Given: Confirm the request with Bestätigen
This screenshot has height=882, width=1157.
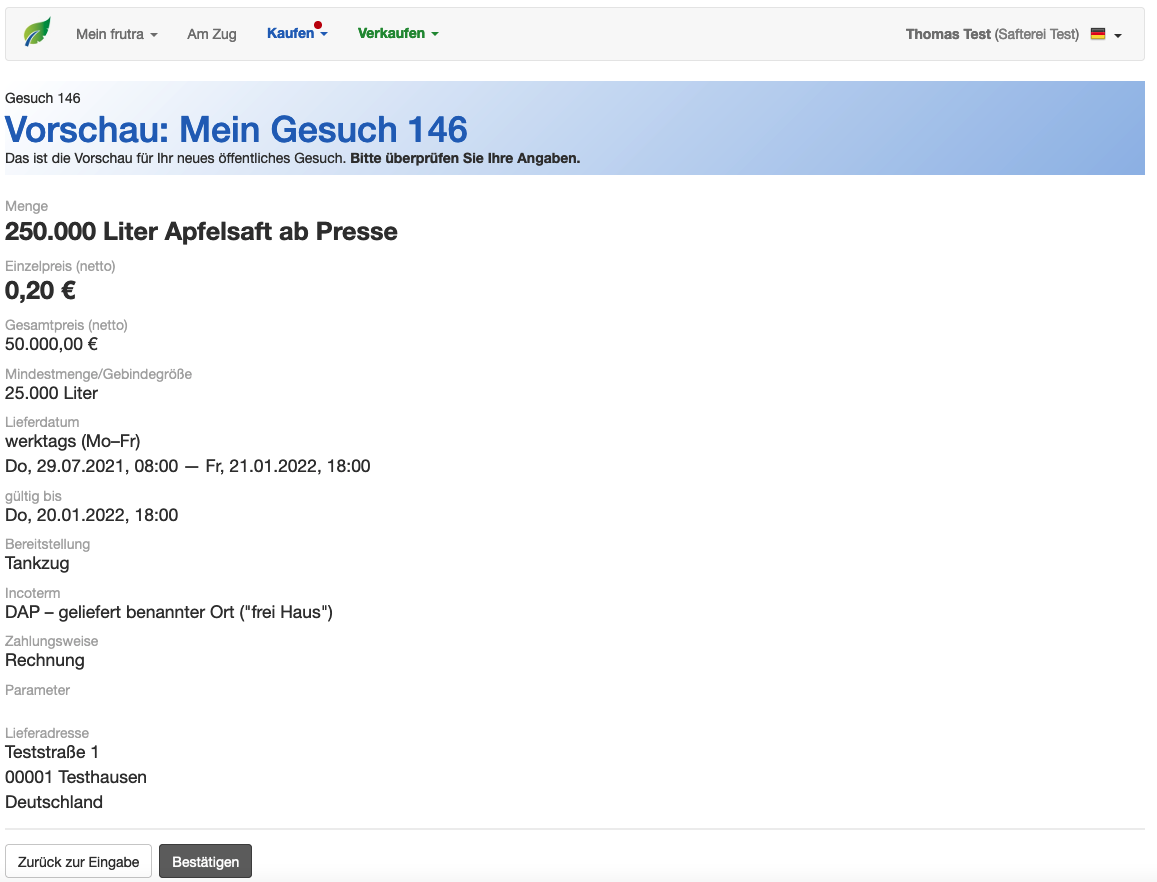Looking at the screenshot, I should point(205,861).
